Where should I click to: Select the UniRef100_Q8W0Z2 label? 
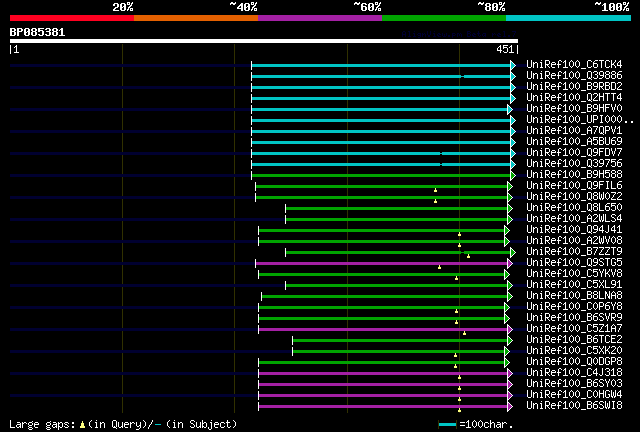click(x=574, y=197)
